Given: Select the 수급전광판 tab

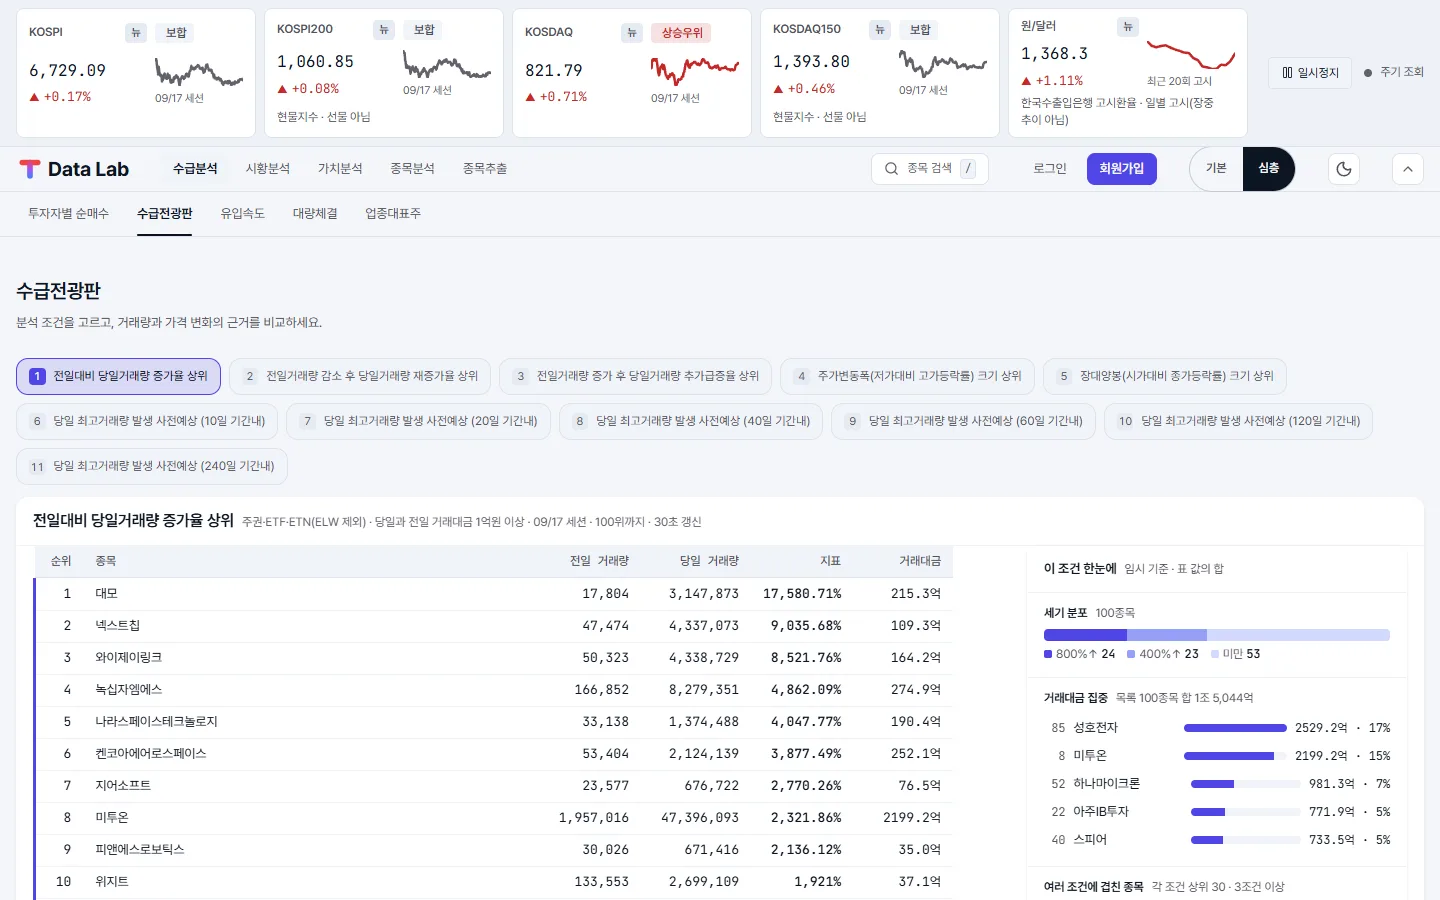Looking at the screenshot, I should [165, 214].
